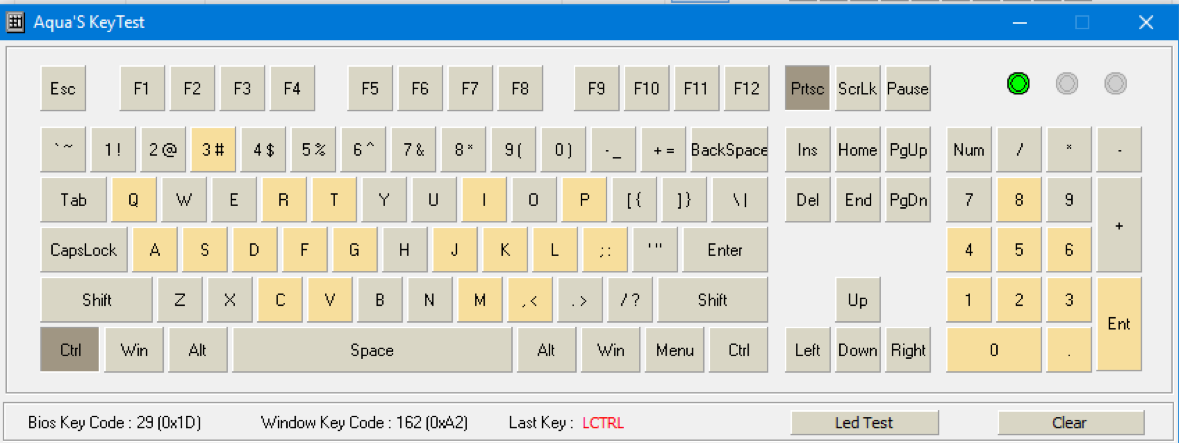This screenshot has width=1179, height=443.
Task: Click the Esc key button
Action: (x=63, y=88)
